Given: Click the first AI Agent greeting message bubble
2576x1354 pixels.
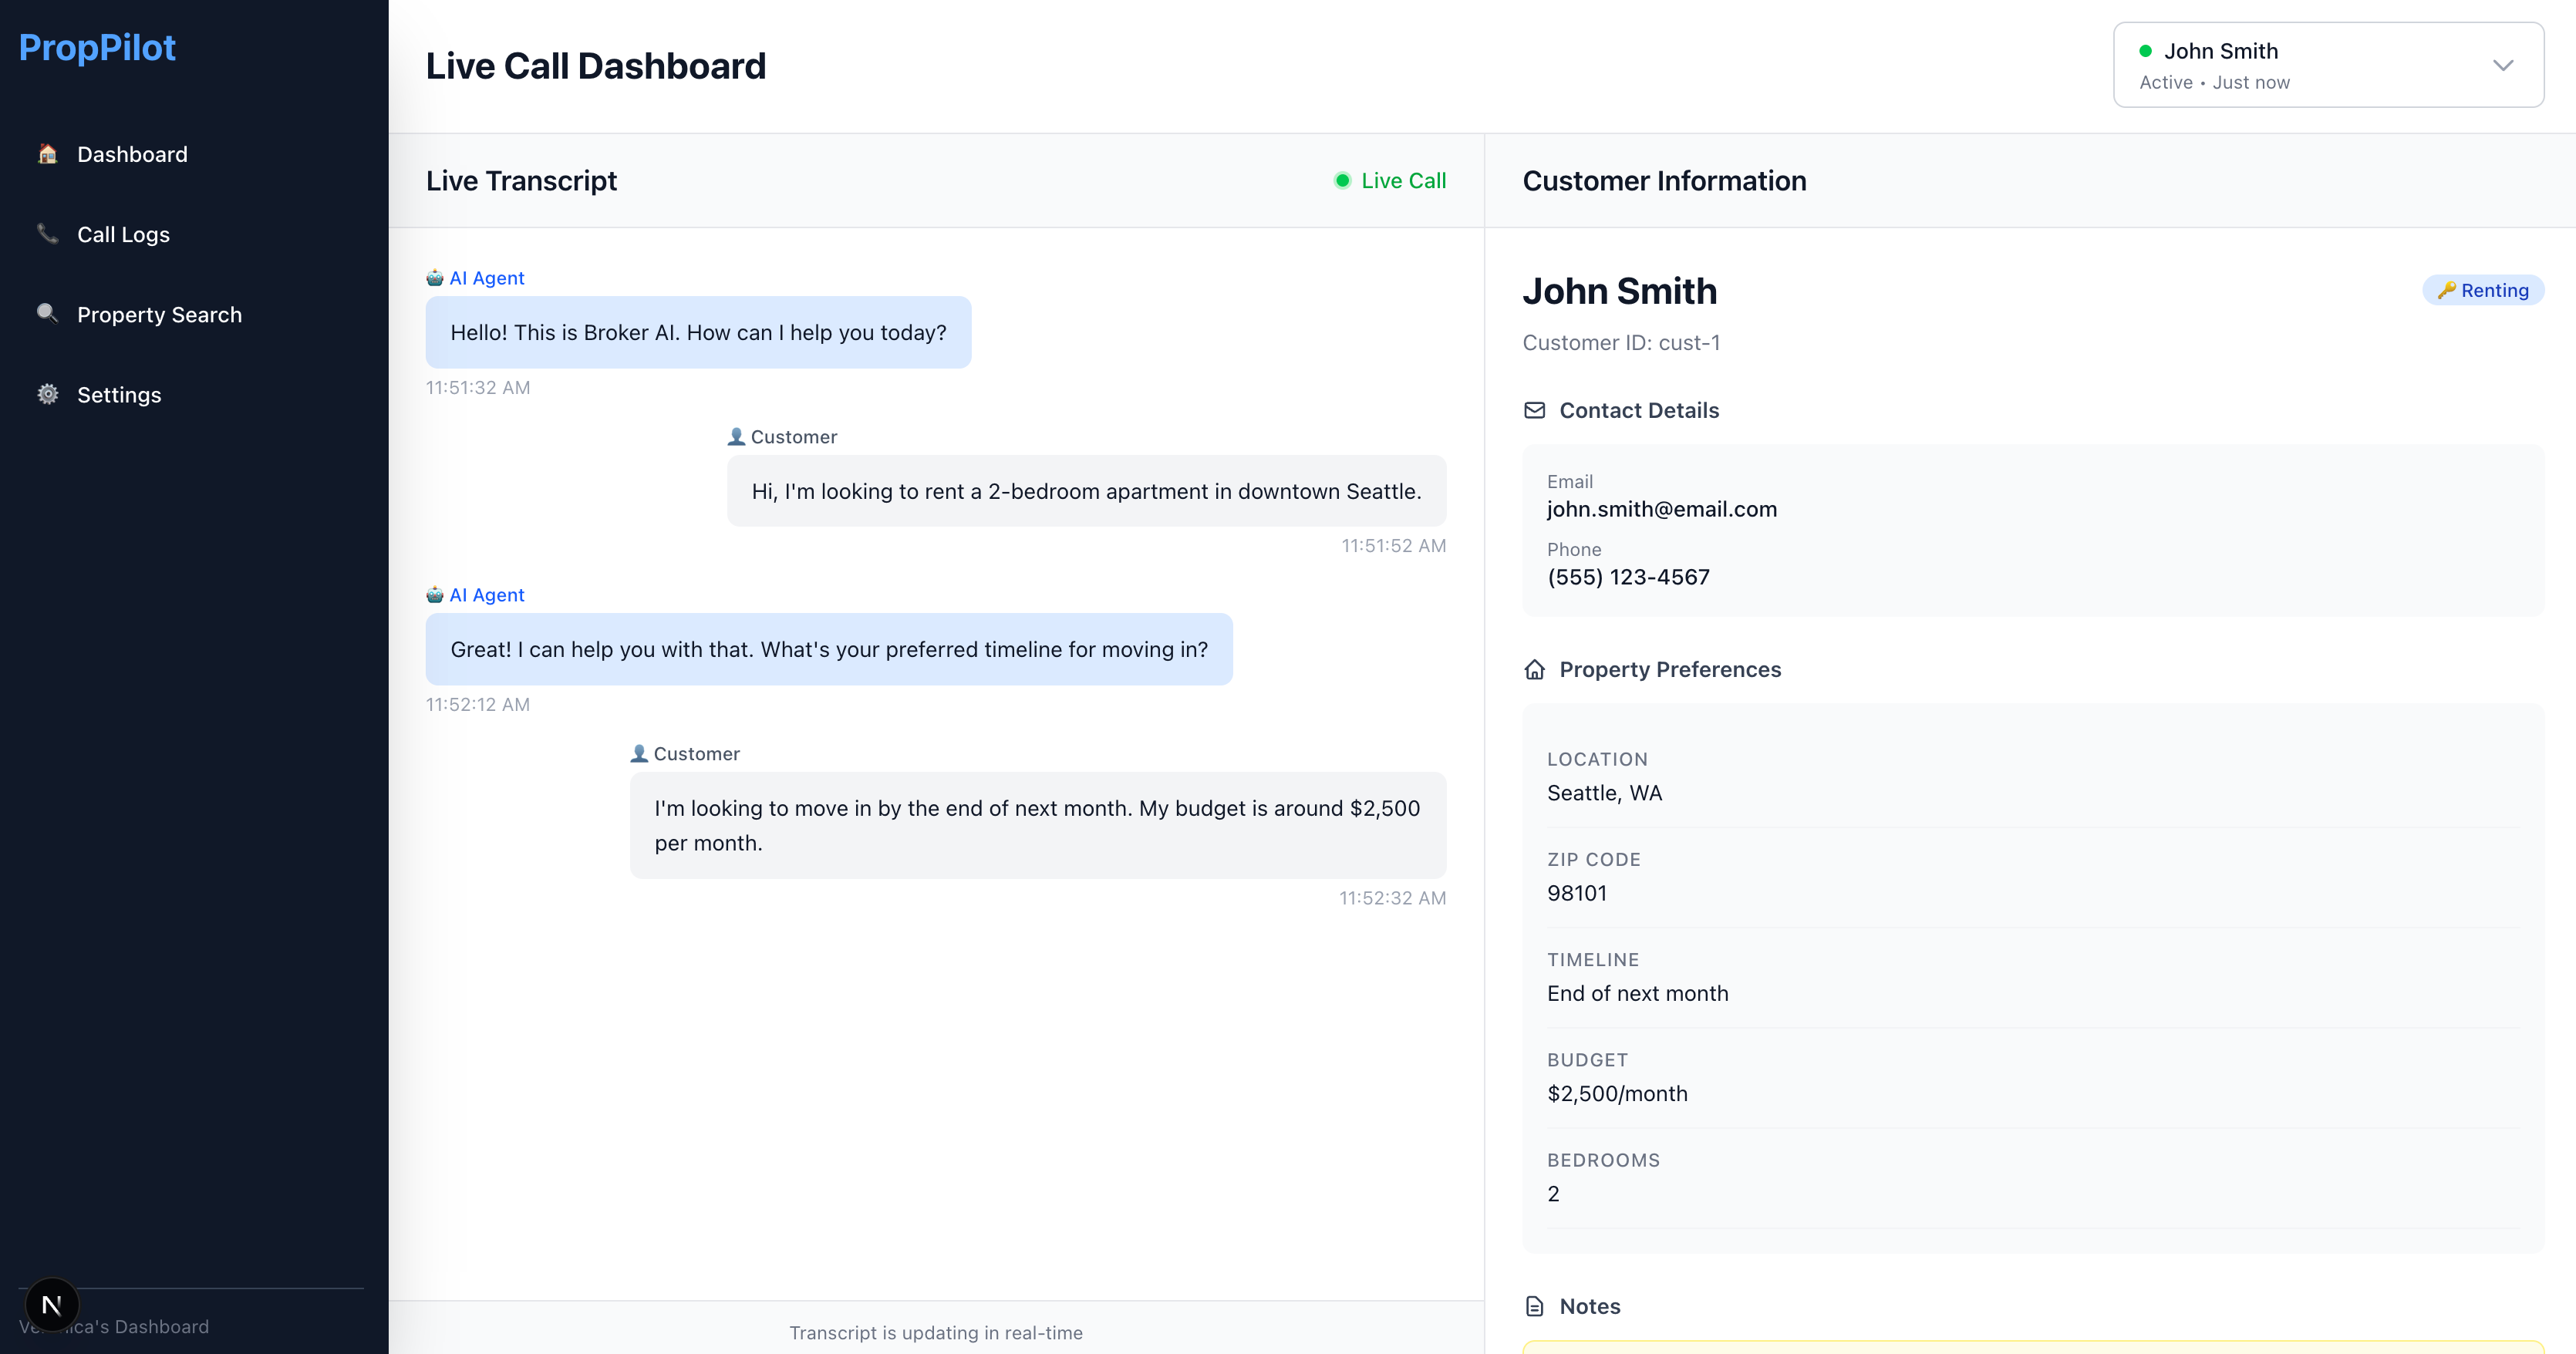Looking at the screenshot, I should 698,332.
